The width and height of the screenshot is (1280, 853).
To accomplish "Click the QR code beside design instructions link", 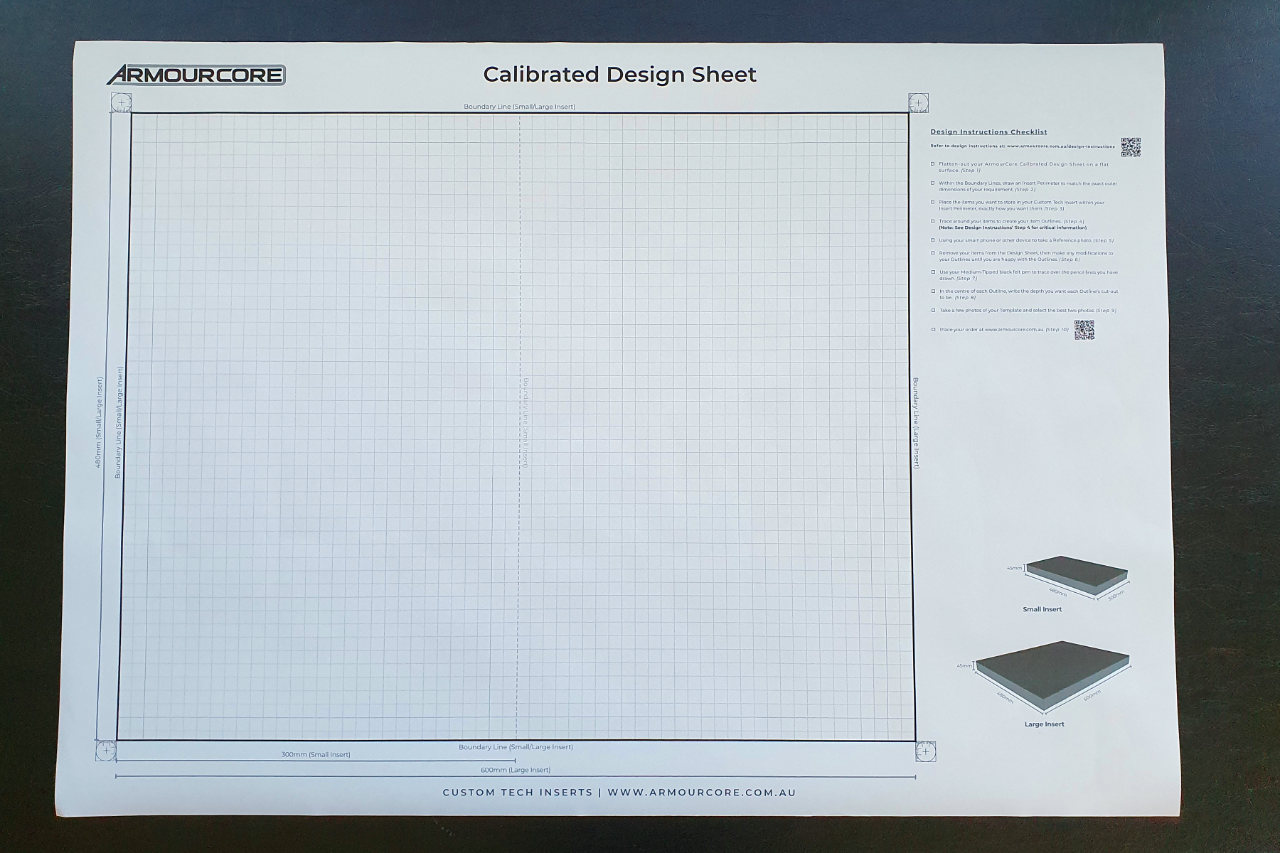I will pyautogui.click(x=1130, y=147).
